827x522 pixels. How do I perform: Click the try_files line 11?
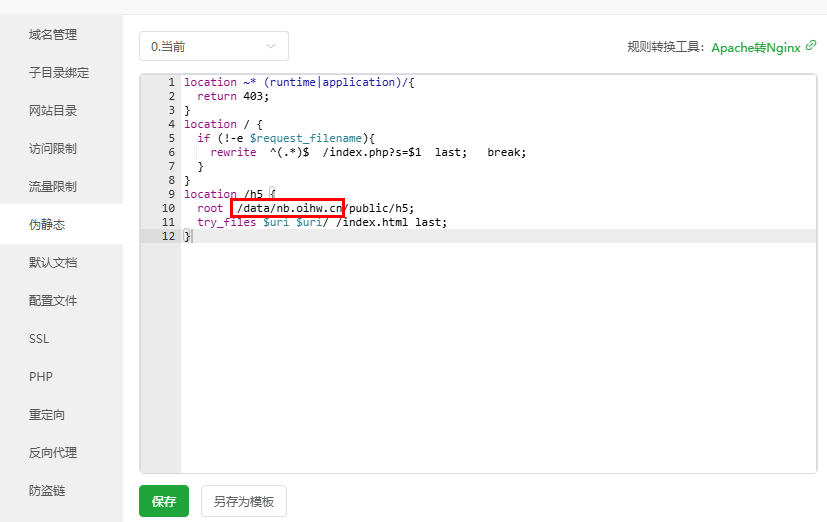[x=322, y=223]
